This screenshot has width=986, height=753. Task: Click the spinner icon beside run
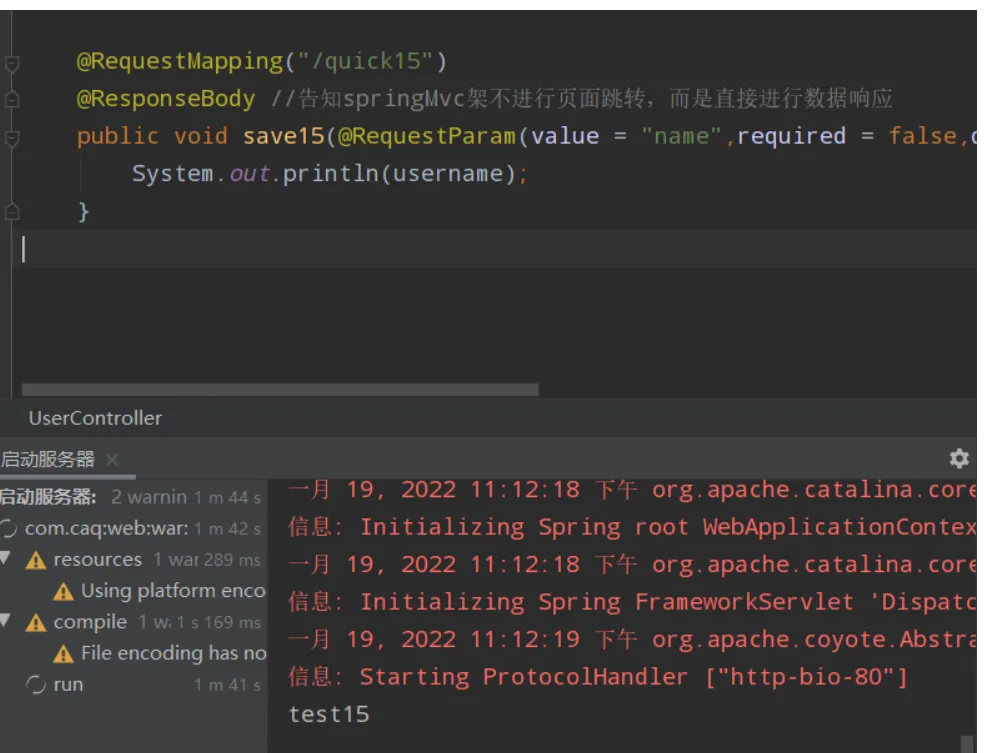[36, 685]
